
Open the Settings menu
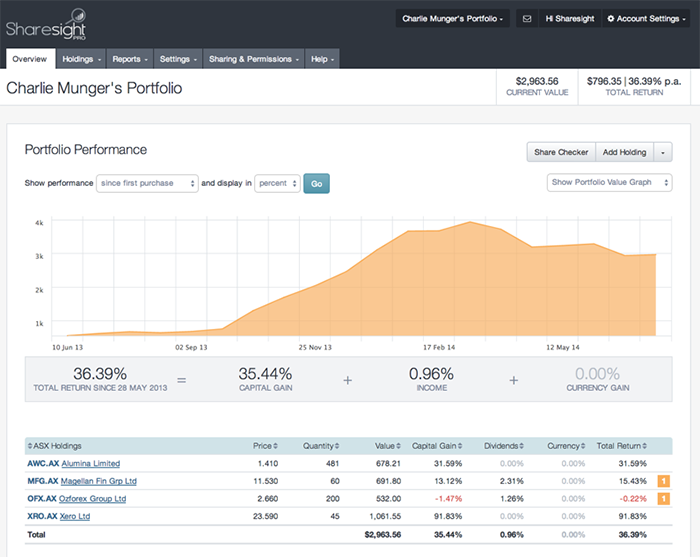178,59
